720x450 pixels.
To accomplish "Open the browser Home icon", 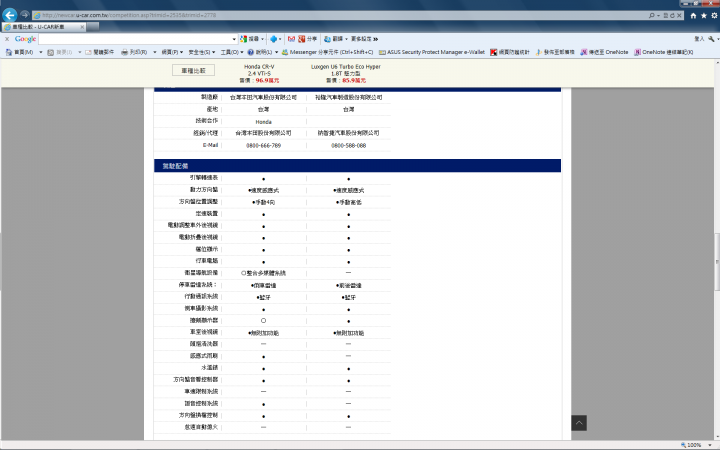I will [x=693, y=16].
